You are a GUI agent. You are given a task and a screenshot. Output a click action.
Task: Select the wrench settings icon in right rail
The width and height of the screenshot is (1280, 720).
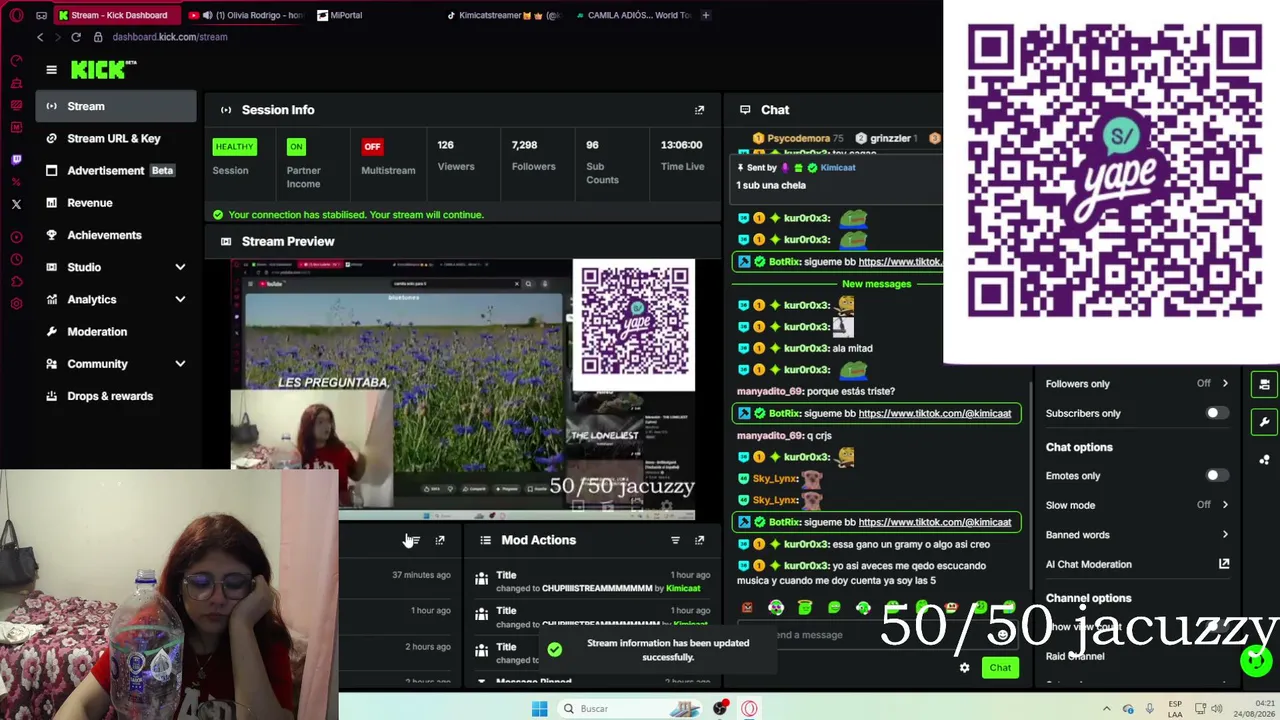[1264, 422]
